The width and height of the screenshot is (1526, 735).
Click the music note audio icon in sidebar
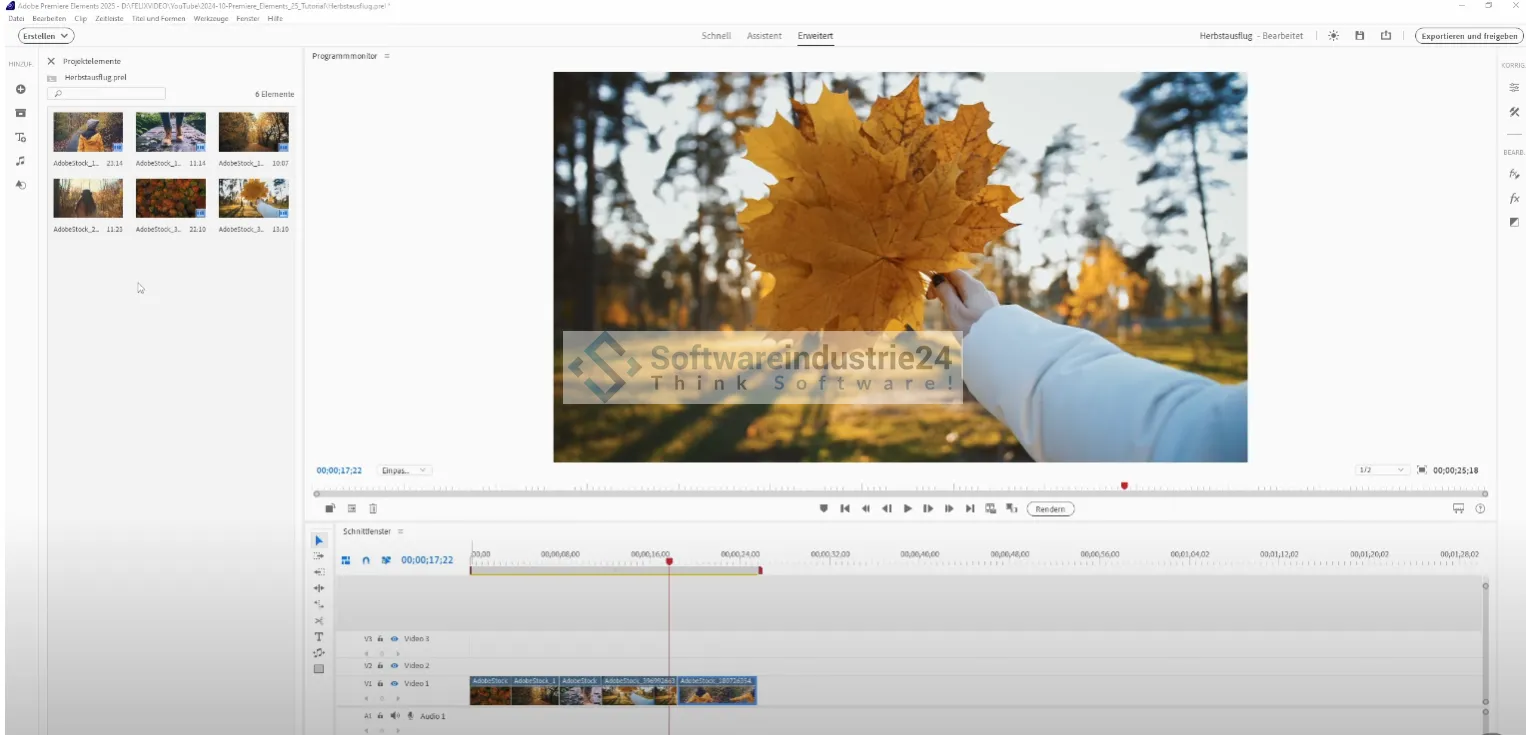[x=20, y=161]
